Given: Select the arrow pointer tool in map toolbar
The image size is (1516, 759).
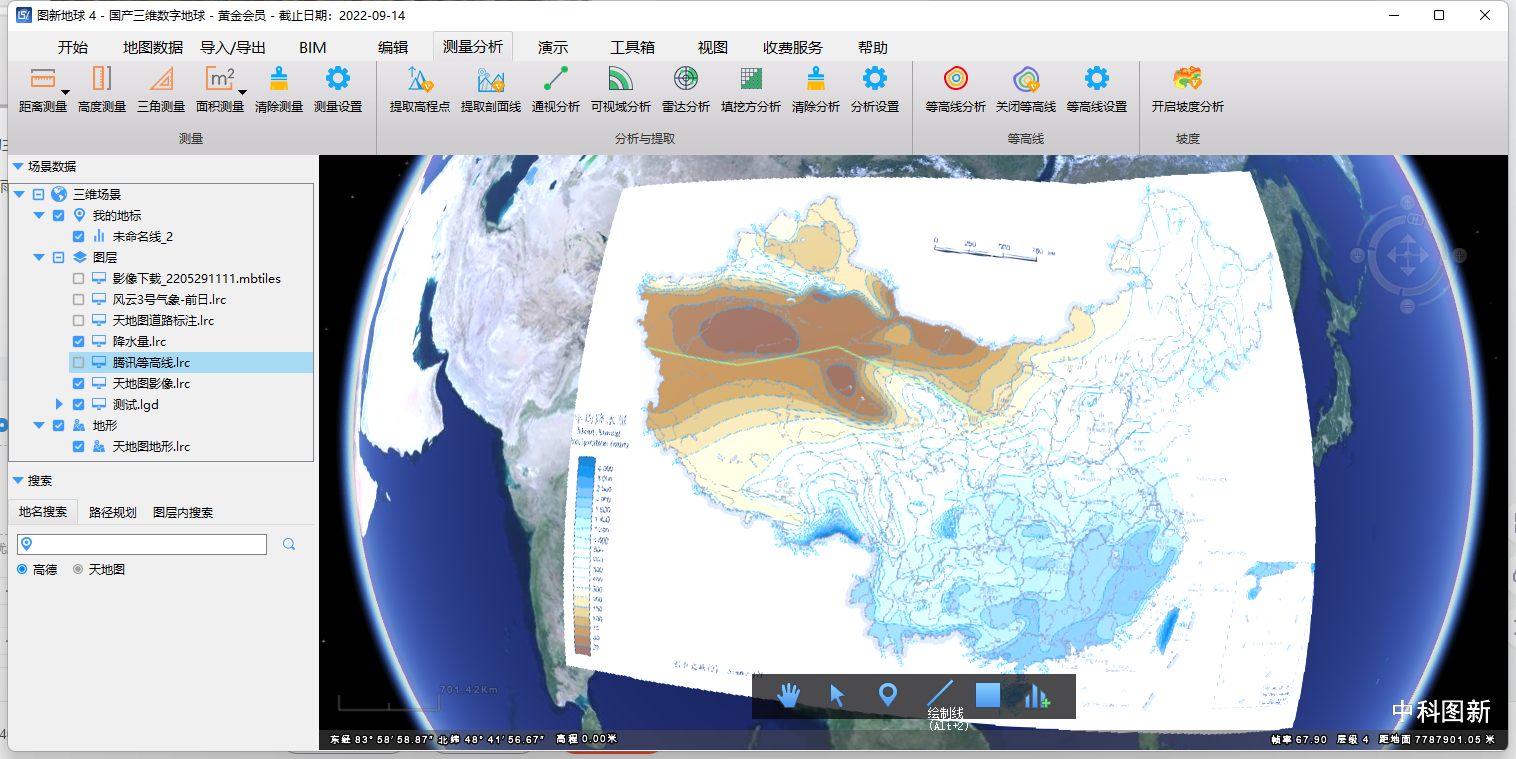Looking at the screenshot, I should point(838,695).
